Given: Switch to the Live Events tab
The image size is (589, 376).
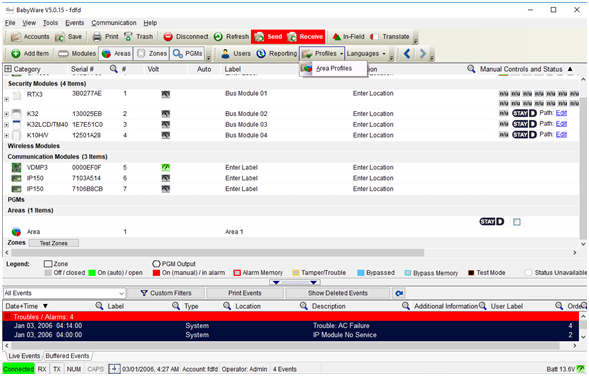Looking at the screenshot, I should coord(24,356).
